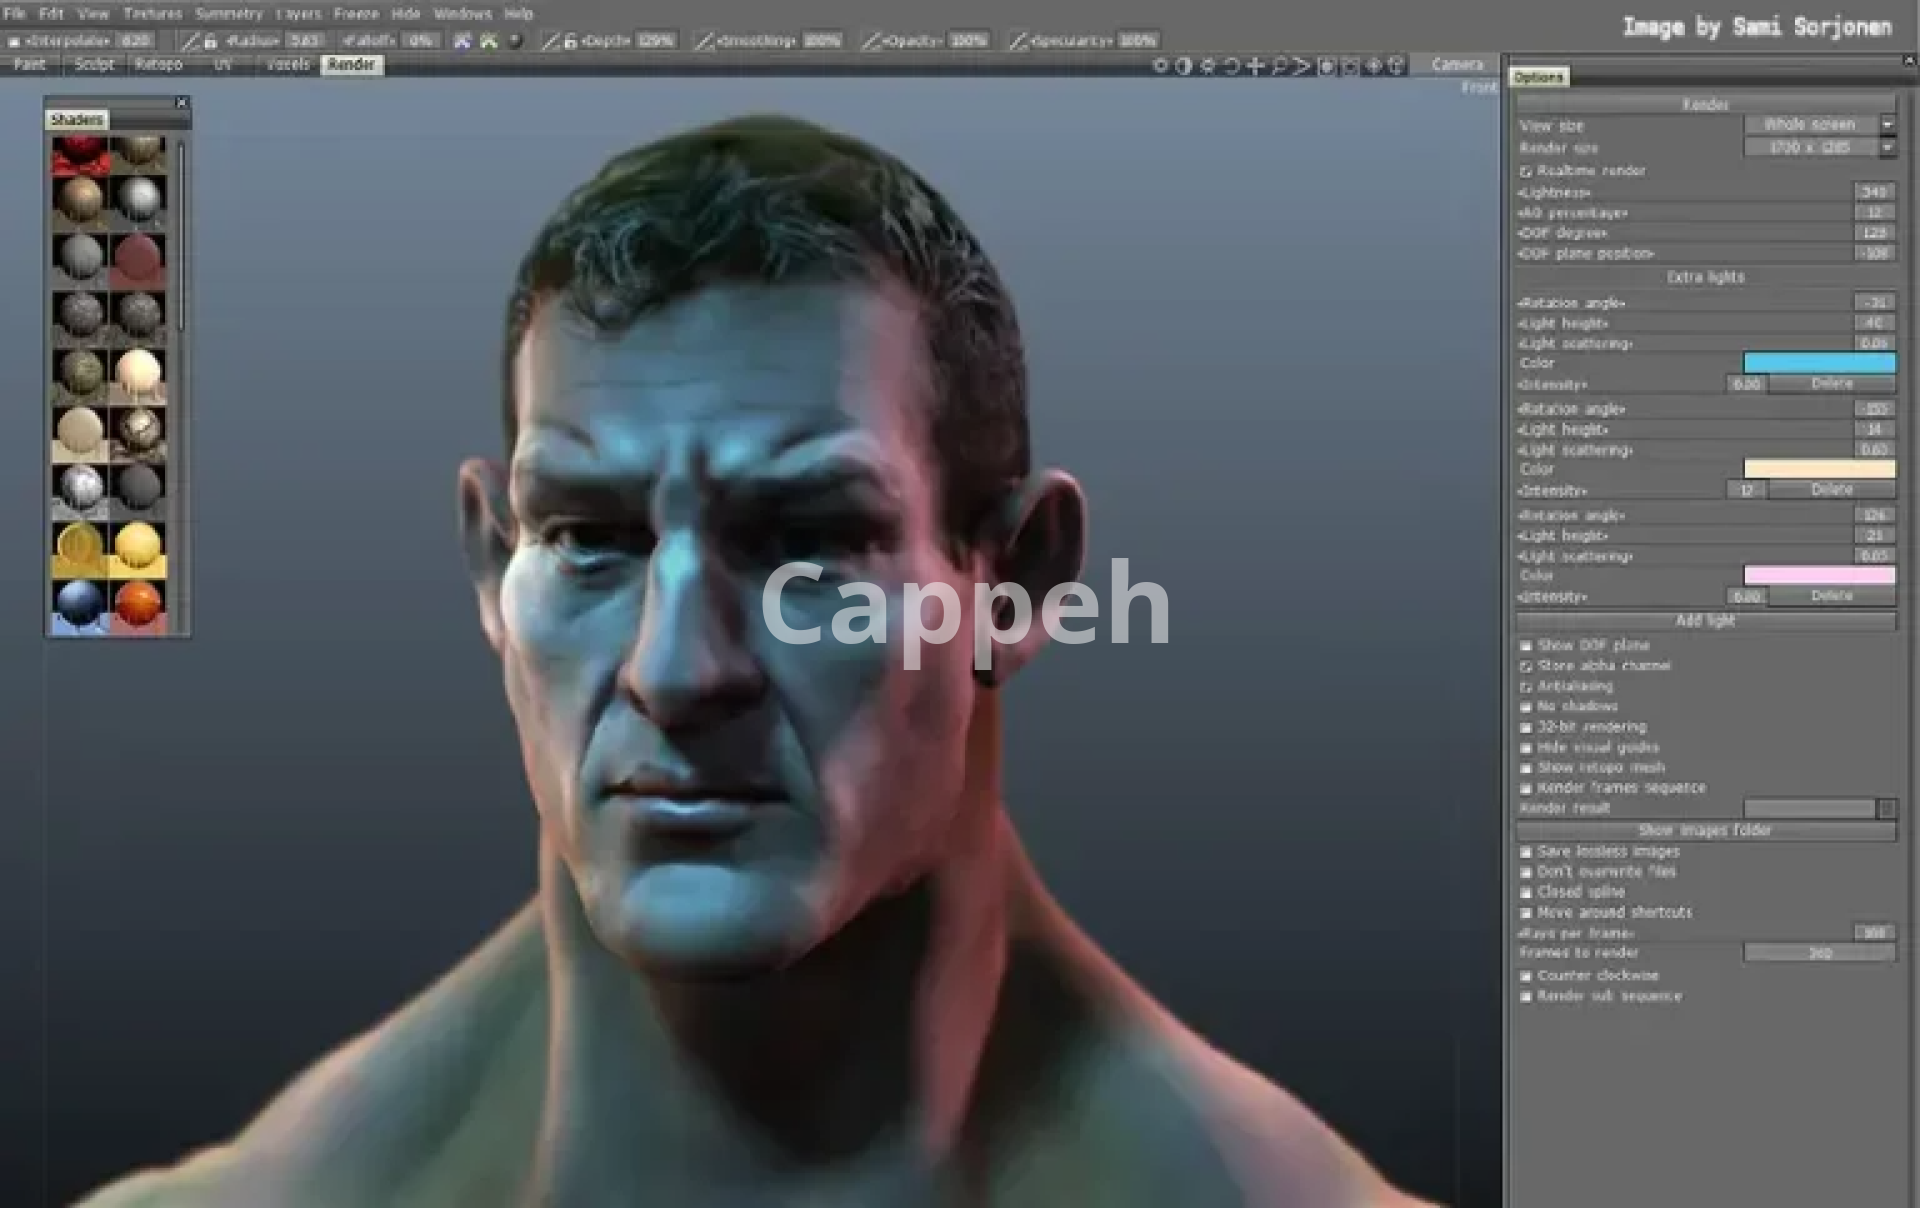Open the cyan light color swatch
This screenshot has width=1920, height=1208.
[1818, 363]
